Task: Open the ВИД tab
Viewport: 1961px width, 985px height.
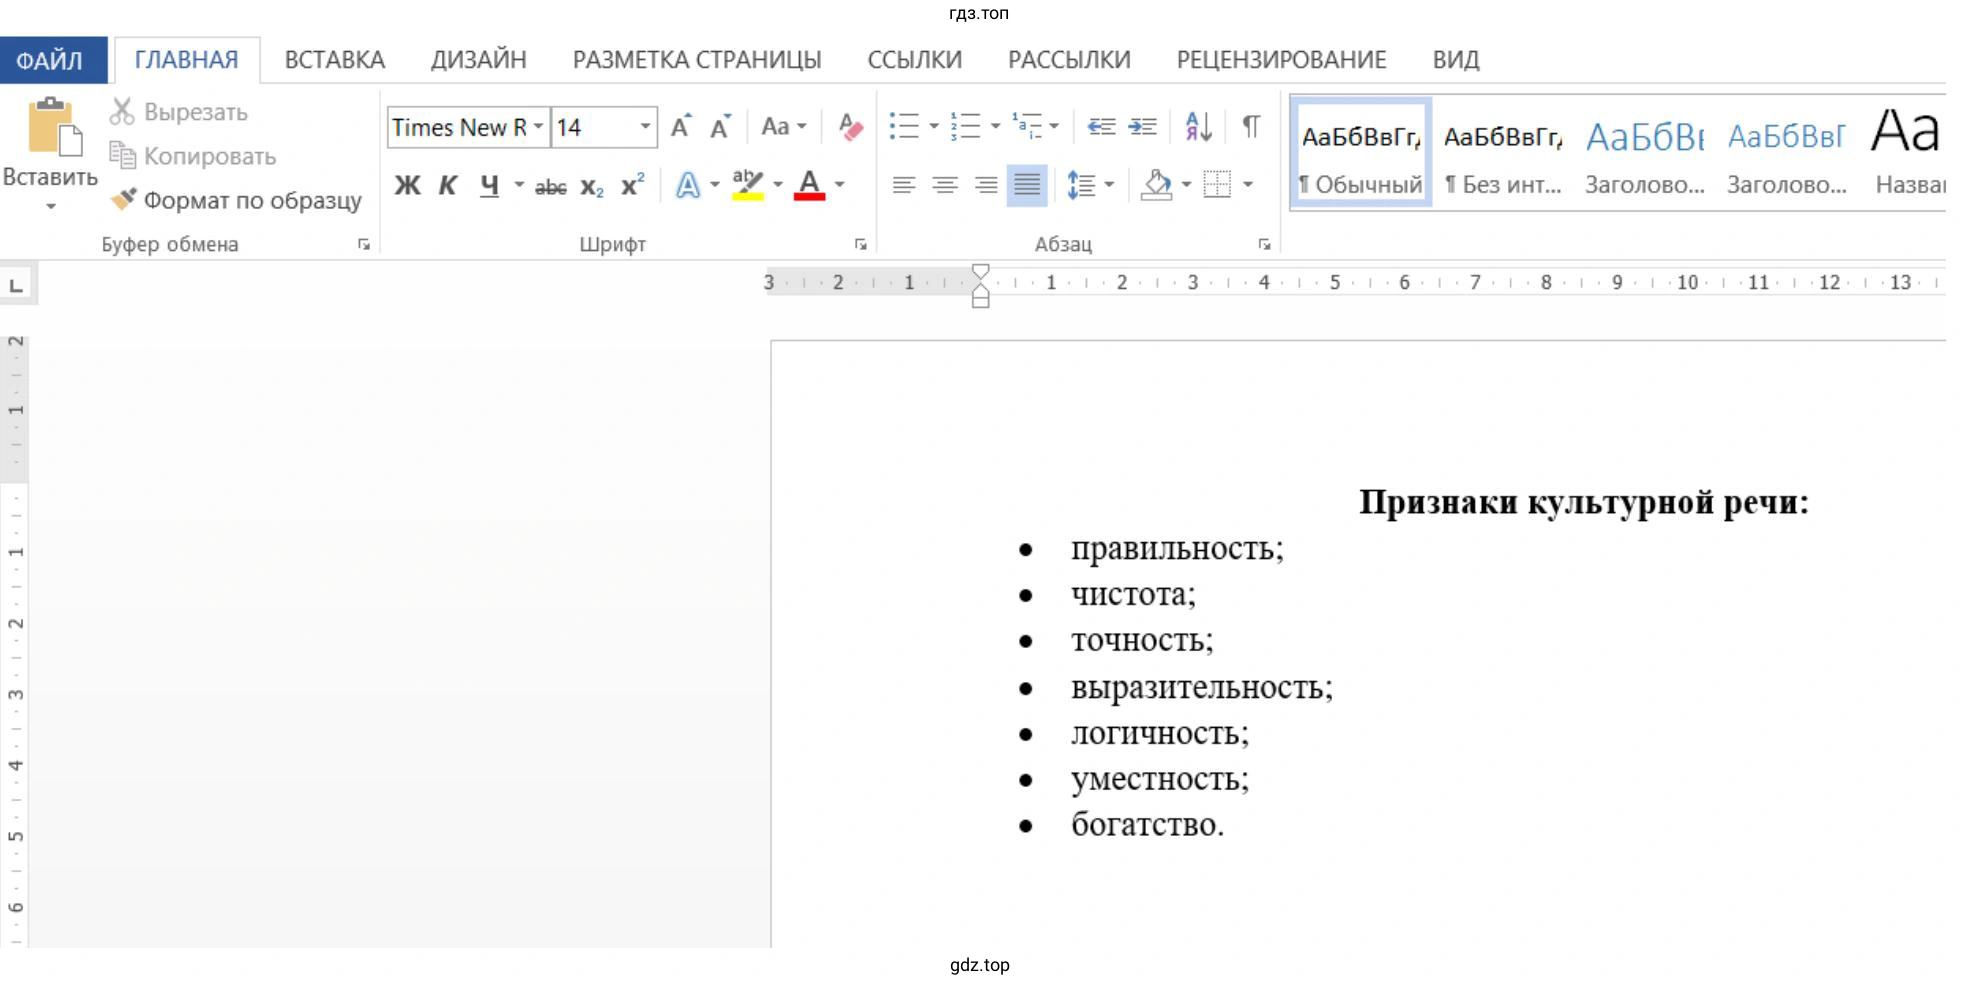Action: point(1455,60)
